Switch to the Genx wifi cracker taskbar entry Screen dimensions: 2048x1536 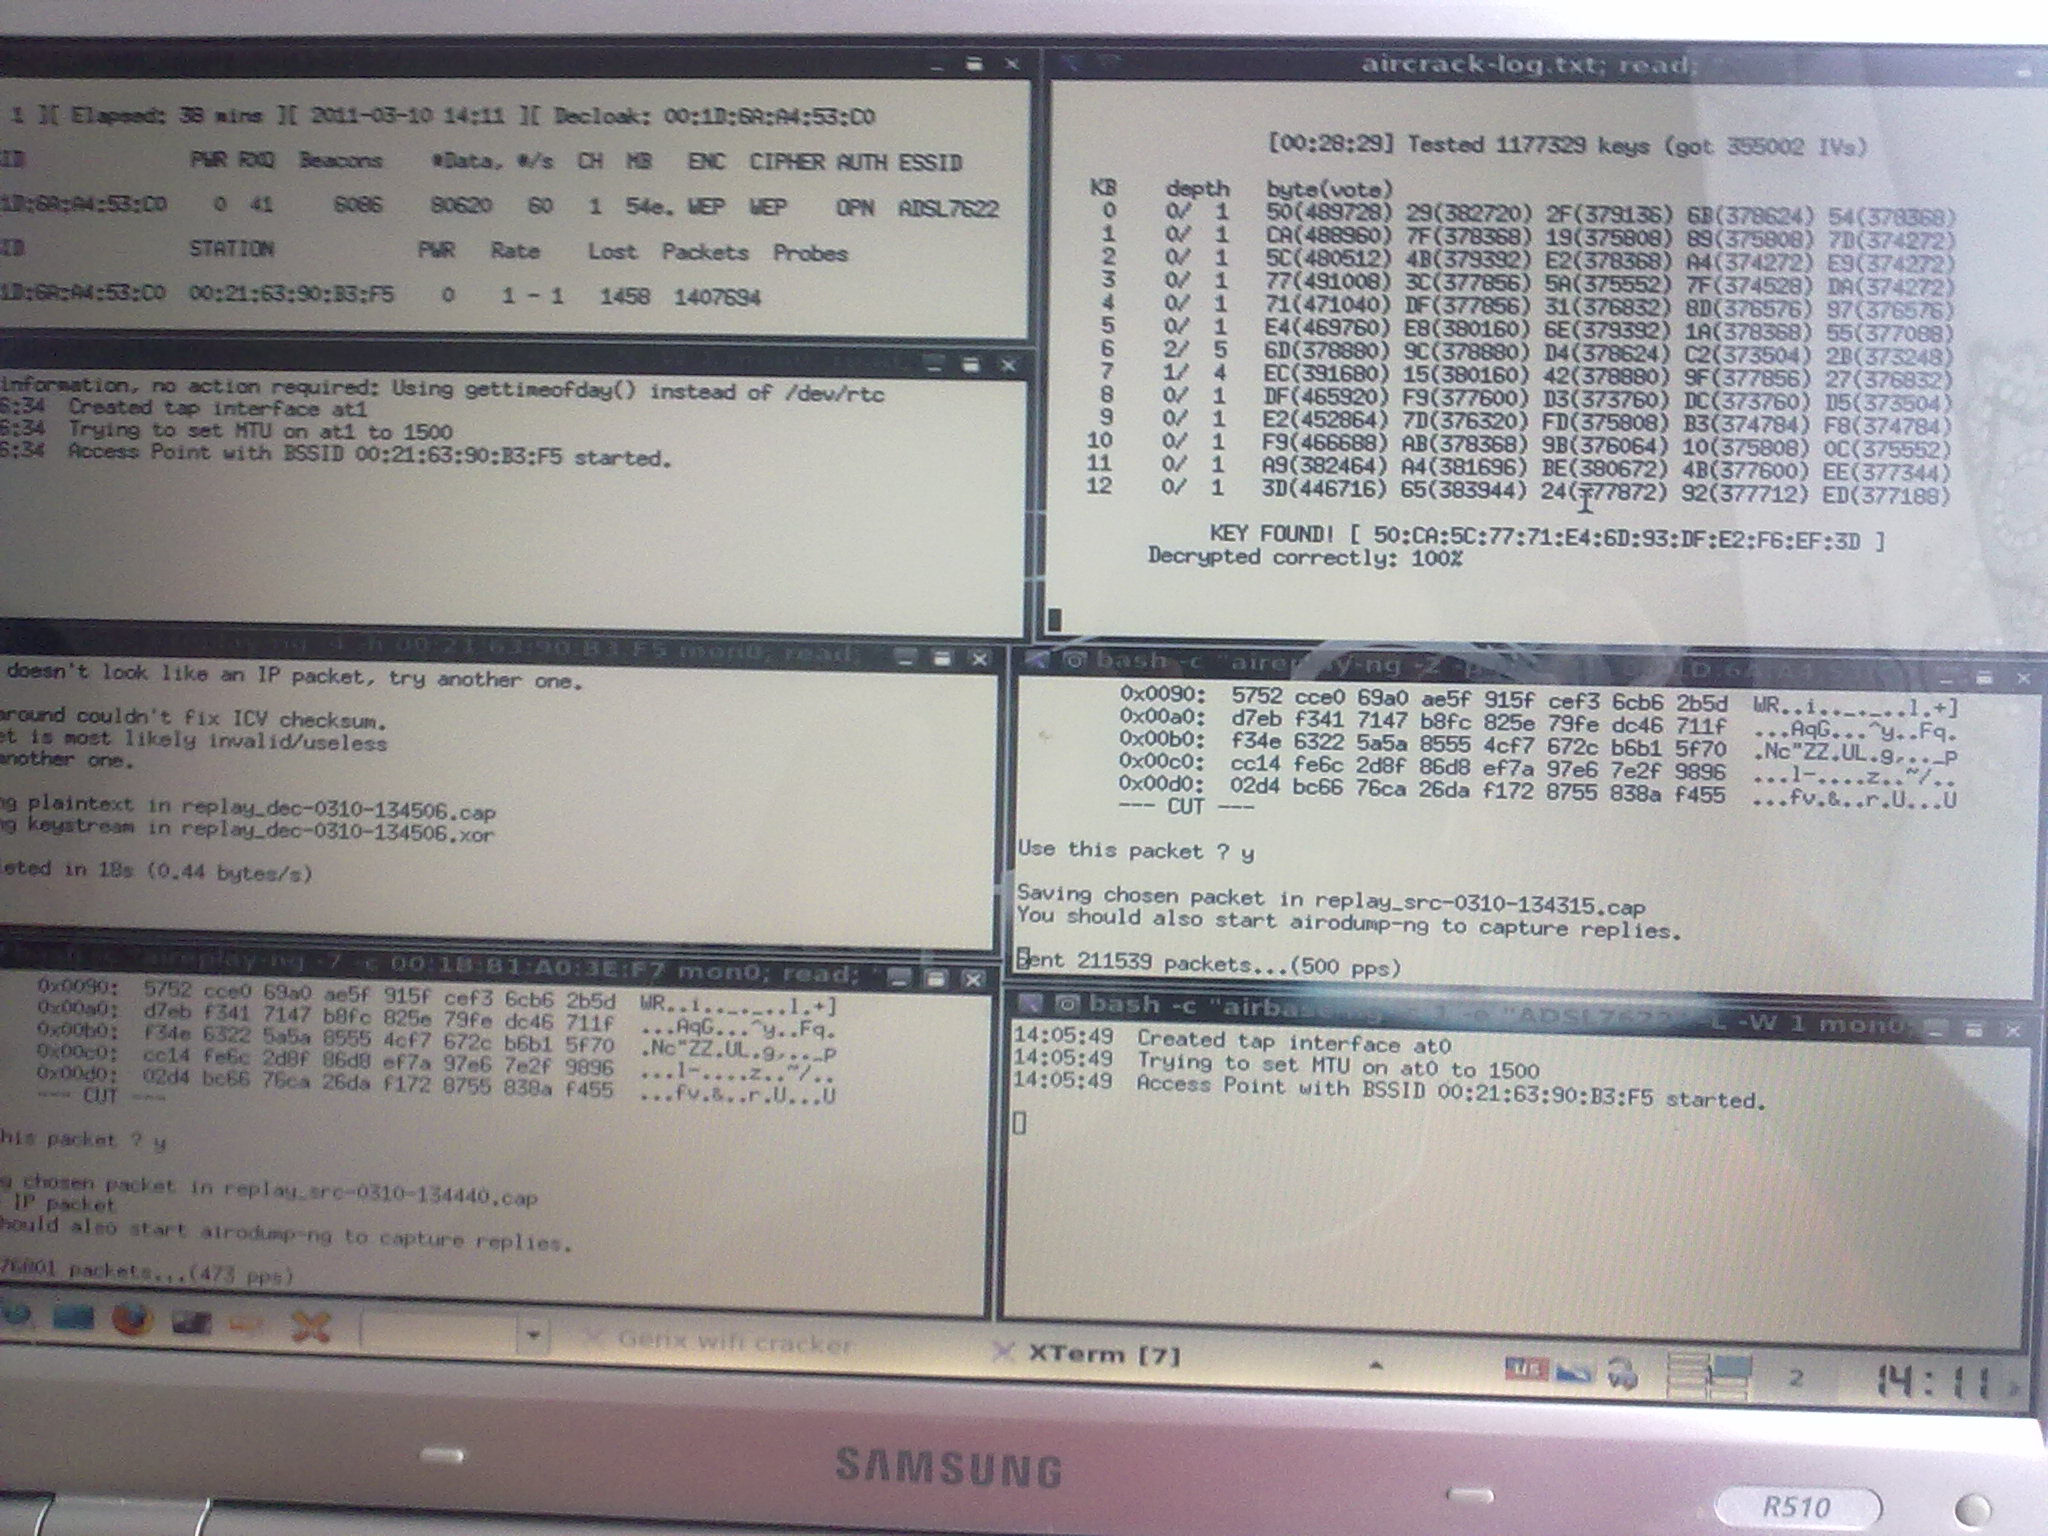[720, 1341]
